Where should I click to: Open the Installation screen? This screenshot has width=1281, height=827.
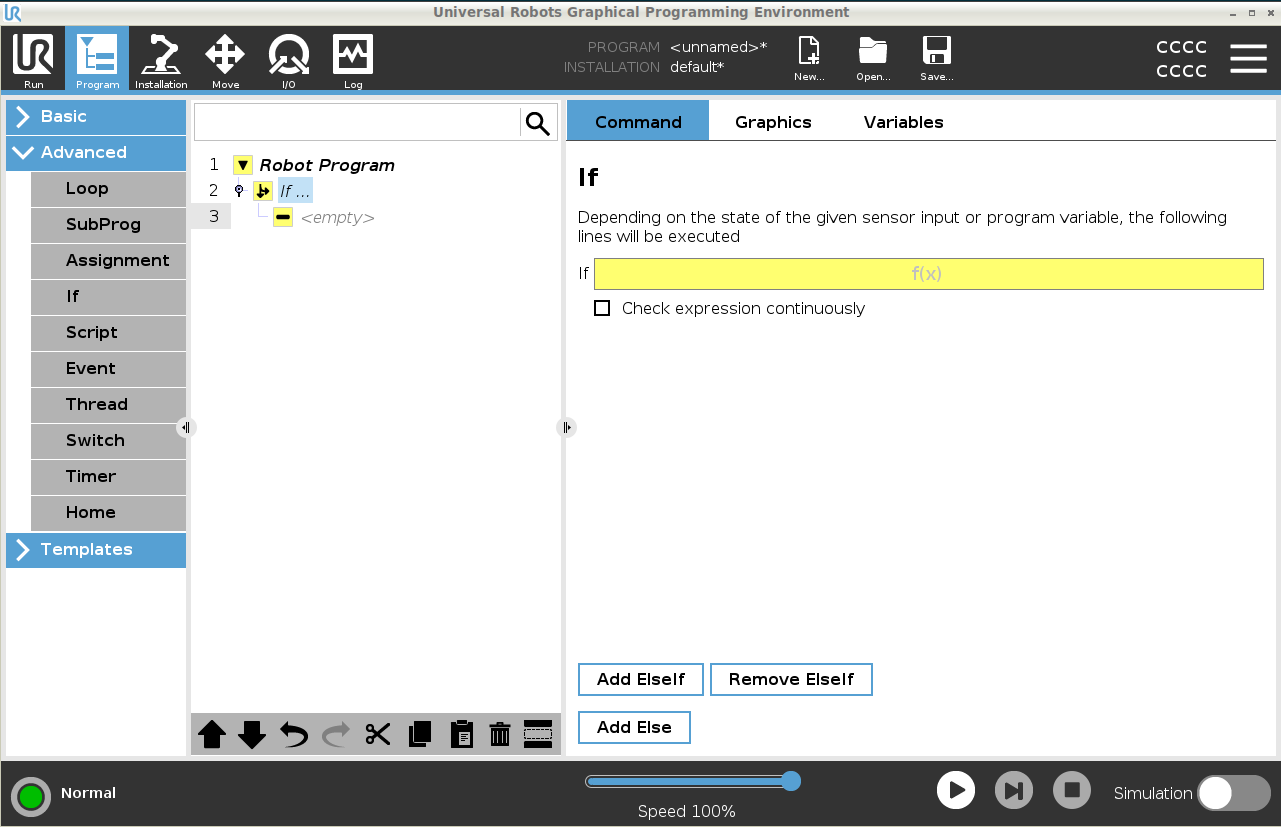[x=161, y=60]
